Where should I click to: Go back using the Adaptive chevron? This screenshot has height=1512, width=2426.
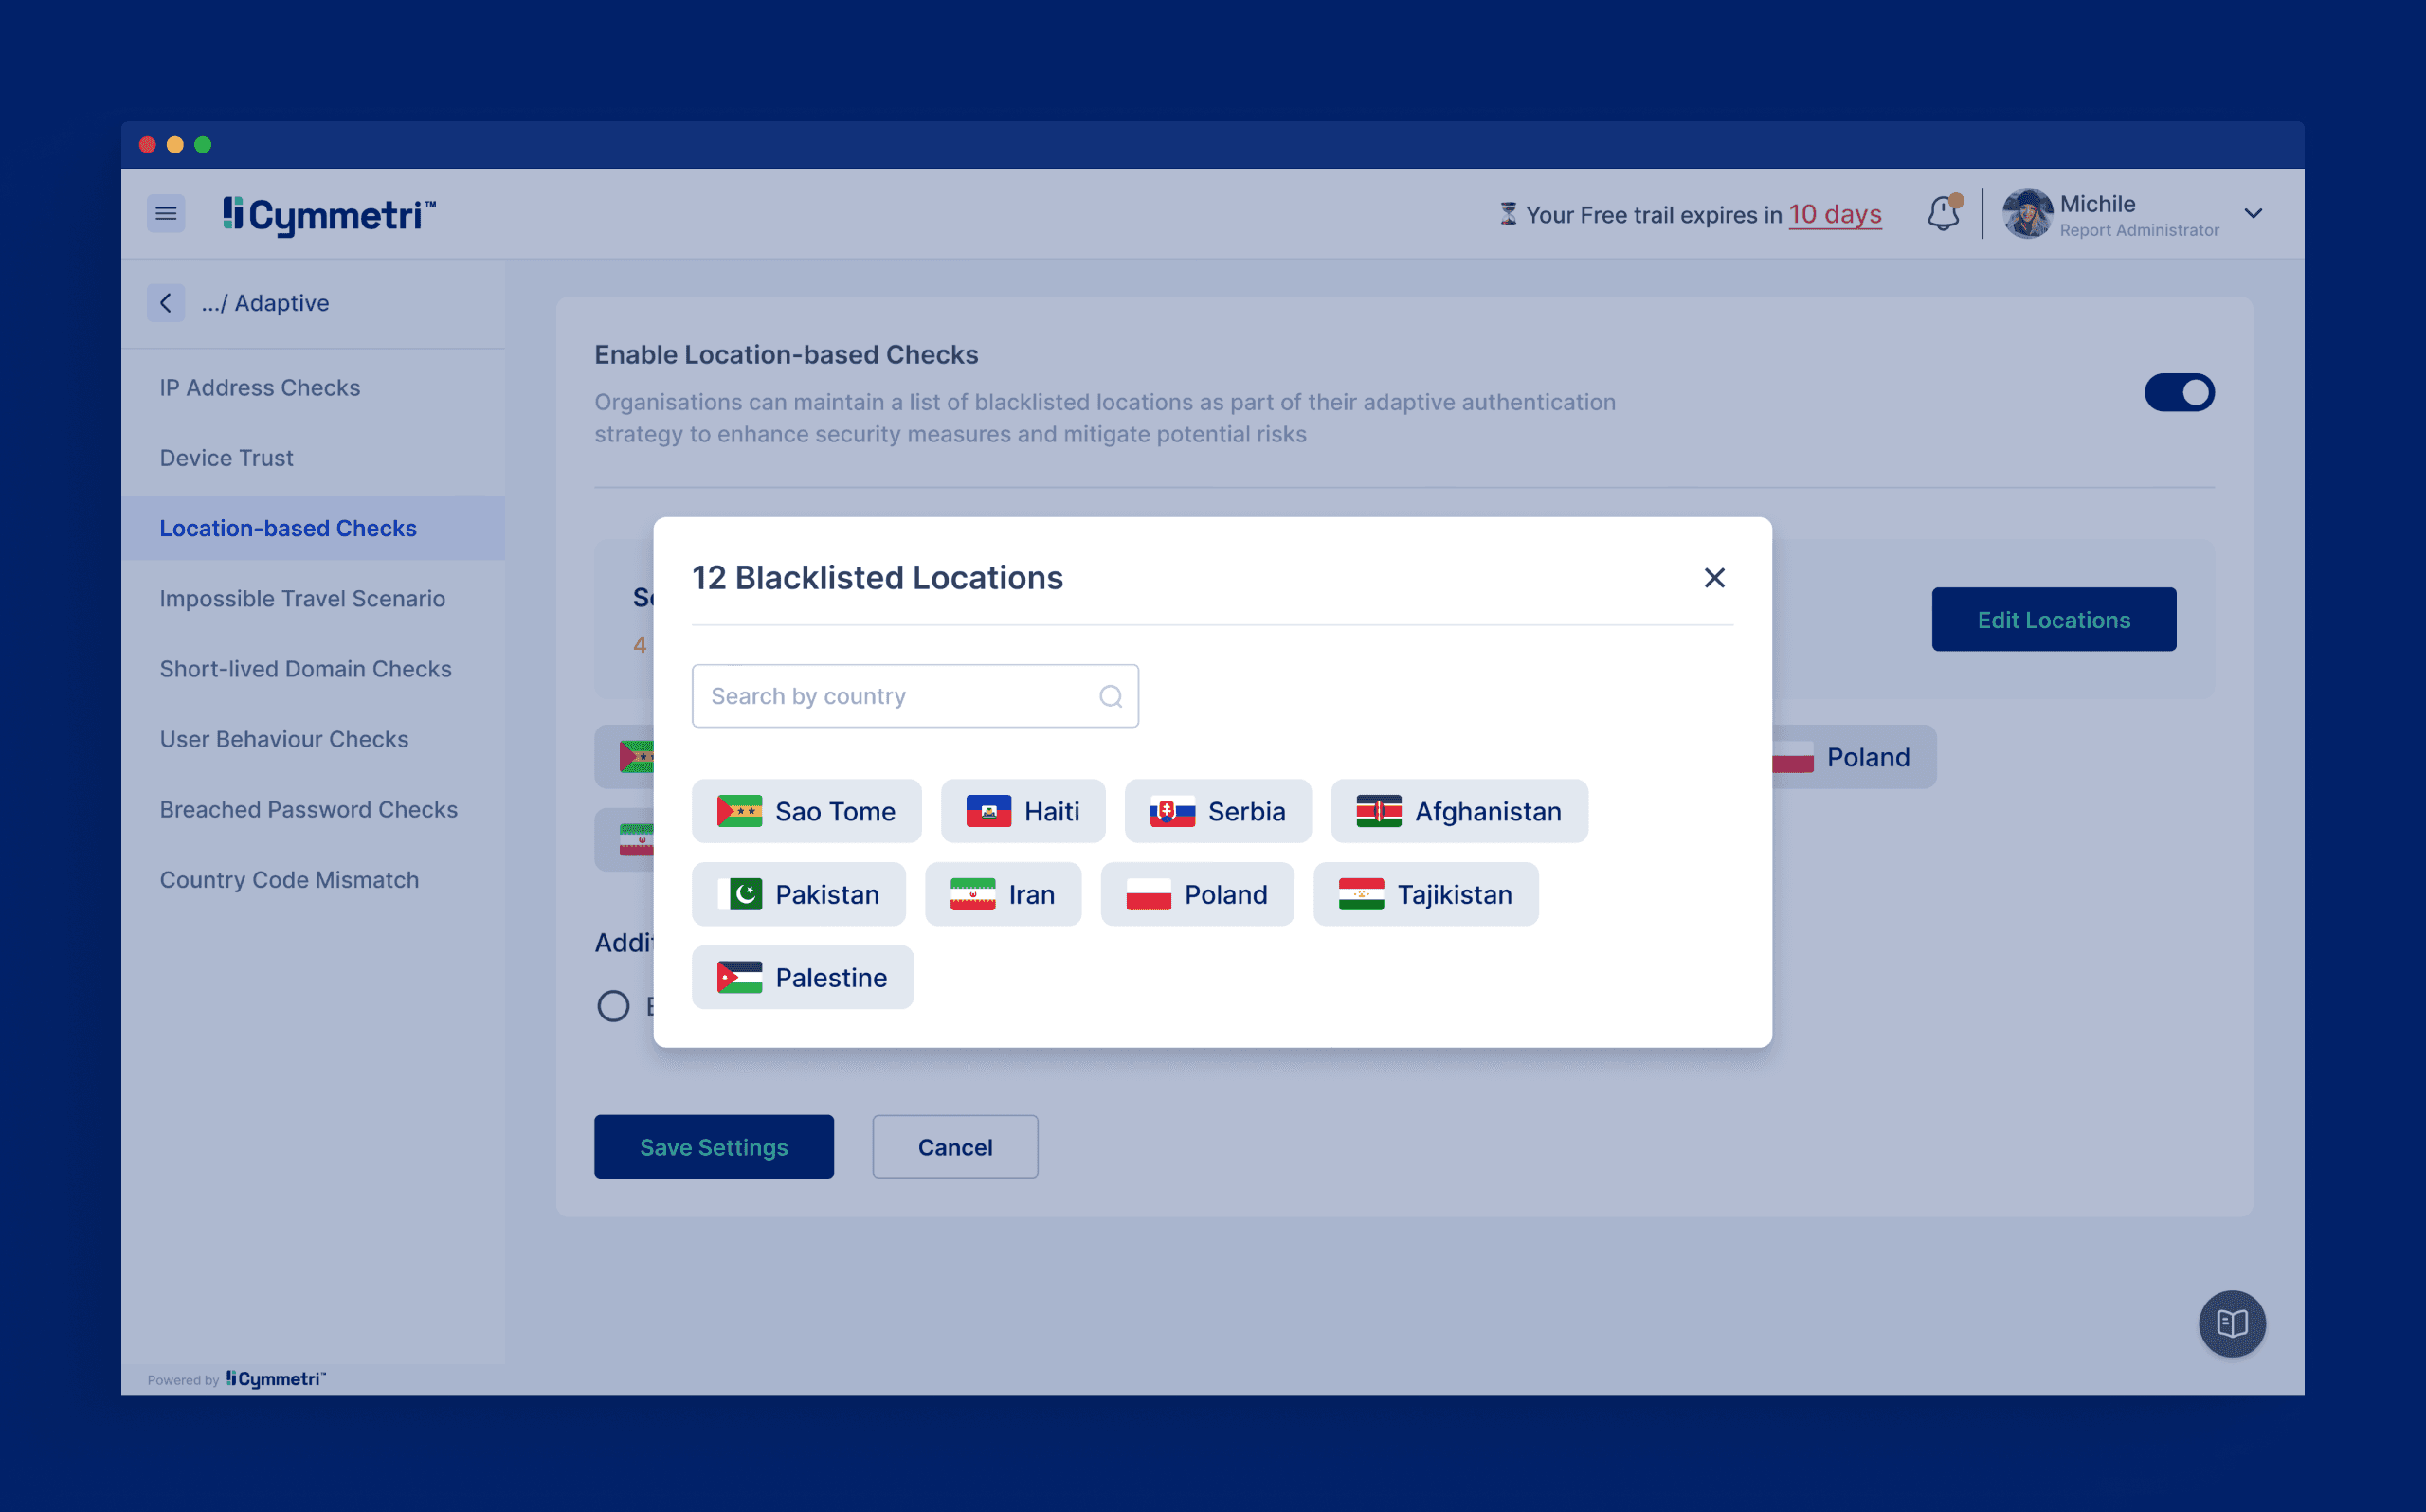[x=166, y=303]
